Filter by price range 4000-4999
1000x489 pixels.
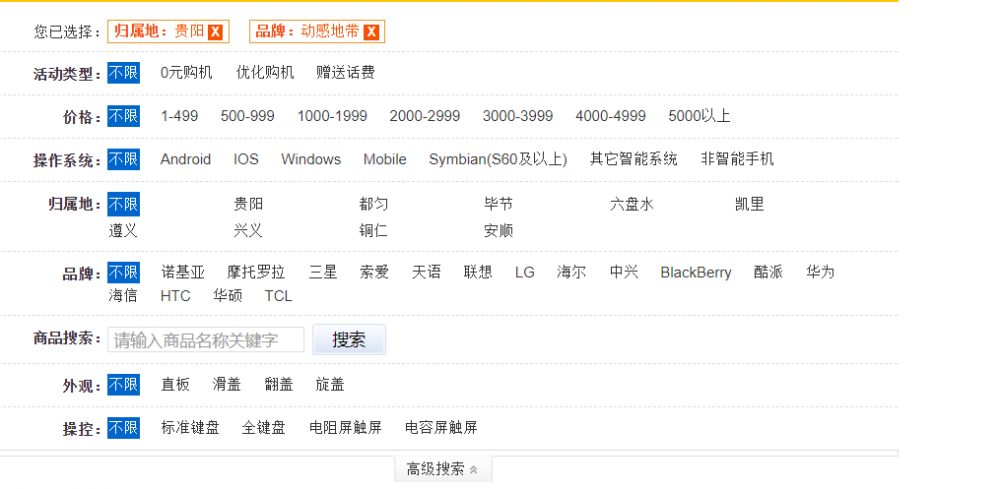pyautogui.click(x=610, y=116)
